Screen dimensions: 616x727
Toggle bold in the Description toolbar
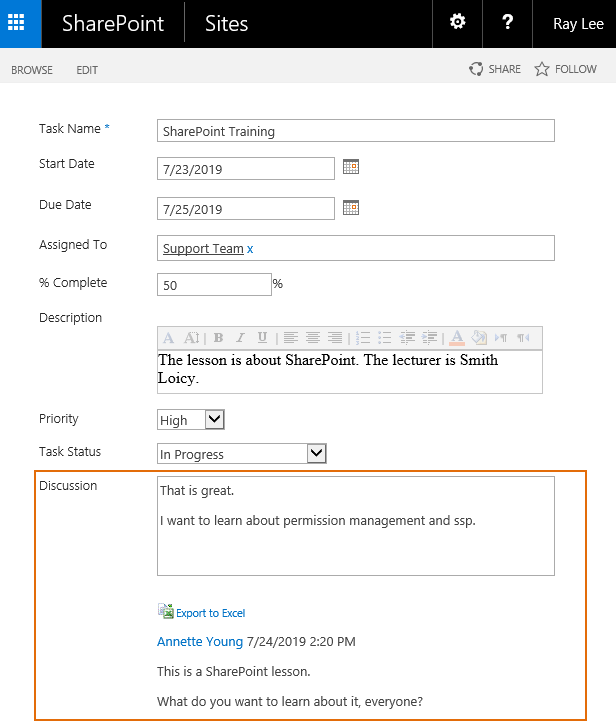[218, 338]
